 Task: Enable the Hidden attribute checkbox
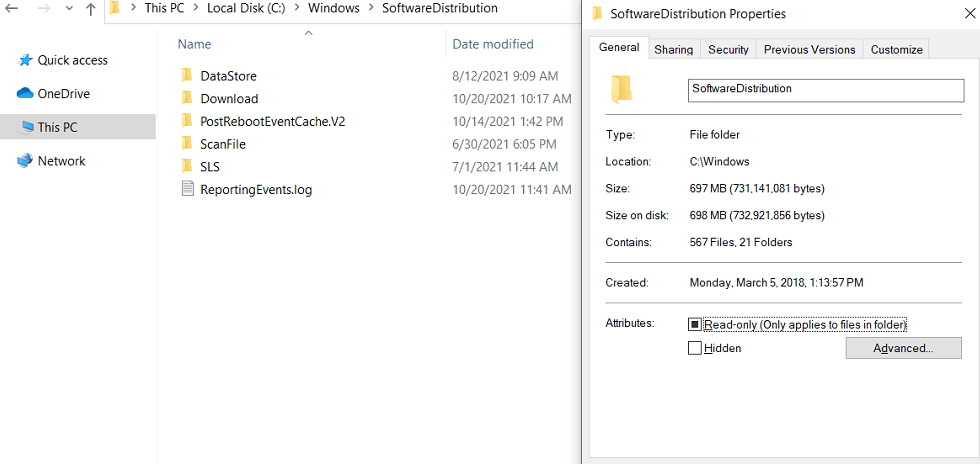(695, 348)
